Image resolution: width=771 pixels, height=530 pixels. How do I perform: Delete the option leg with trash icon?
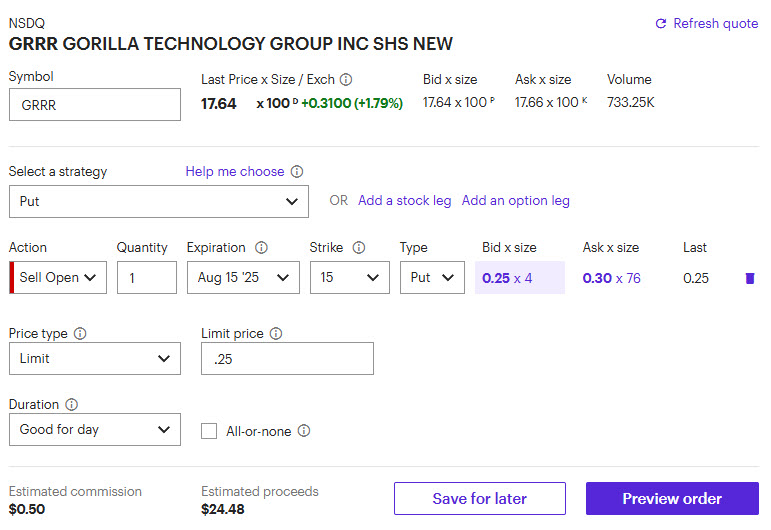pos(750,278)
